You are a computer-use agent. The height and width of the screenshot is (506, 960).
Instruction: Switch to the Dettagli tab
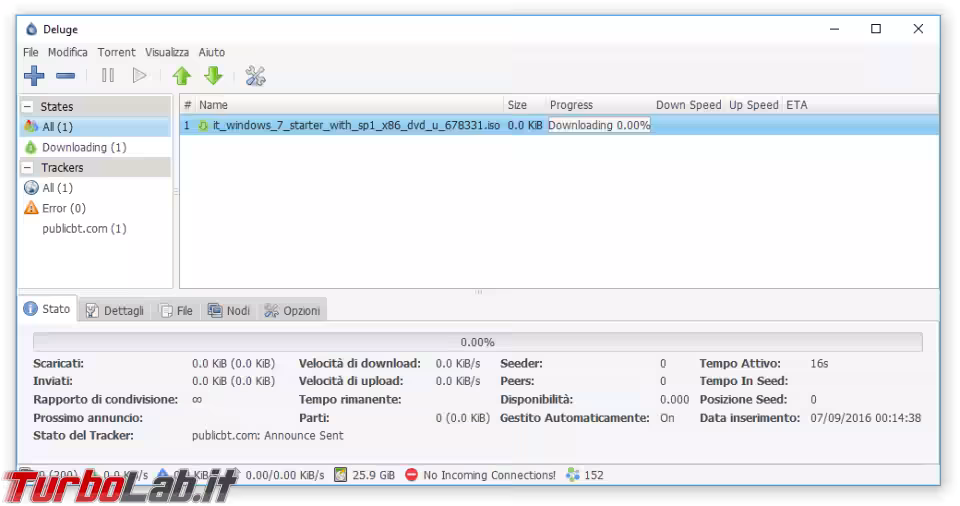(x=115, y=311)
